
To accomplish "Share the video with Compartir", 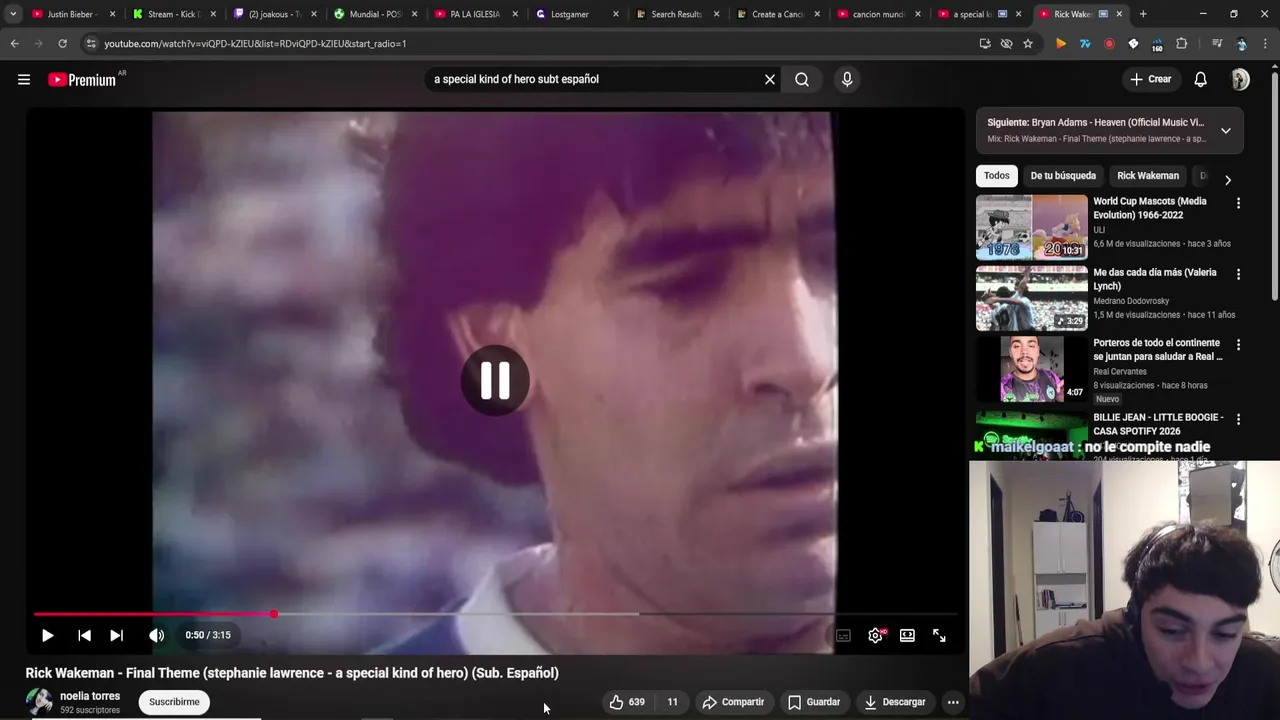I will [x=733, y=702].
